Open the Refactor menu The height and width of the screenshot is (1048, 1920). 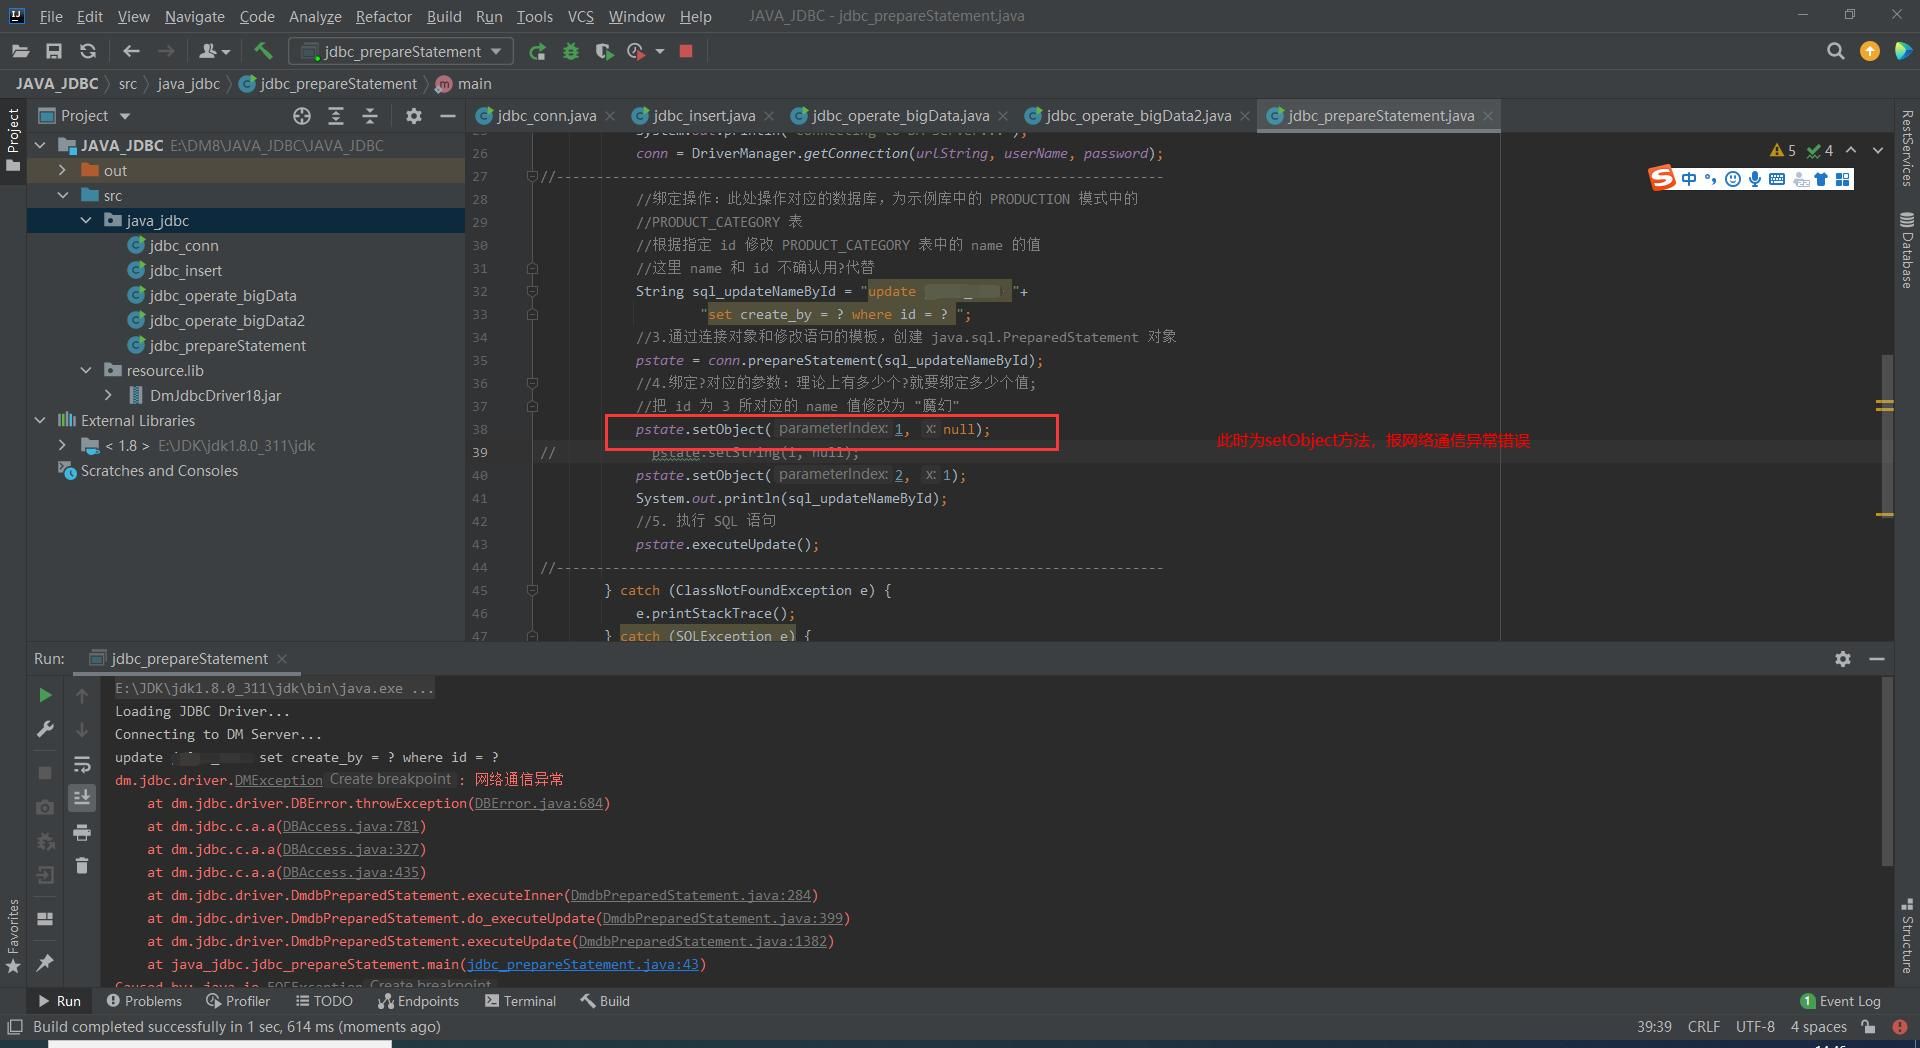383,16
